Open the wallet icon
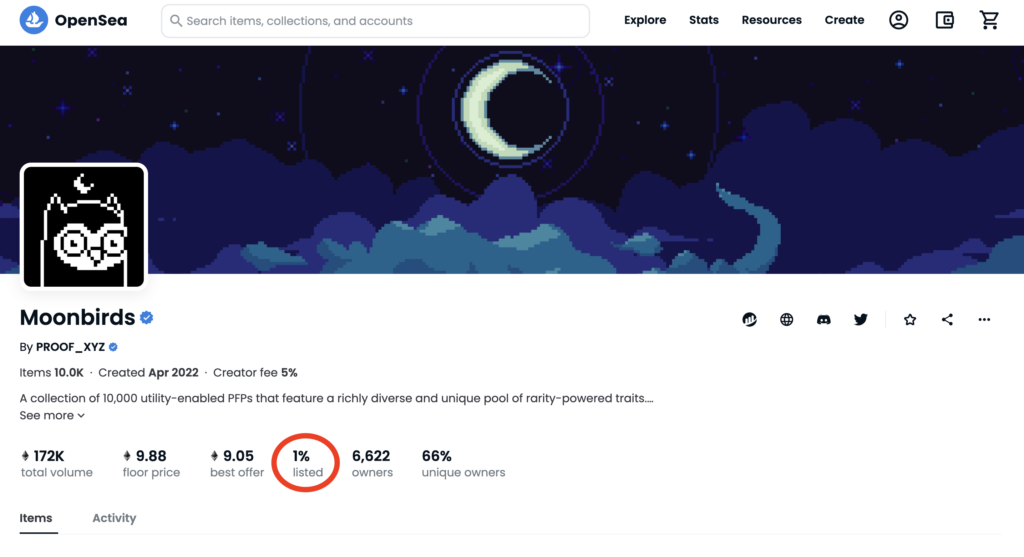The width and height of the screenshot is (1024, 557). point(944,20)
